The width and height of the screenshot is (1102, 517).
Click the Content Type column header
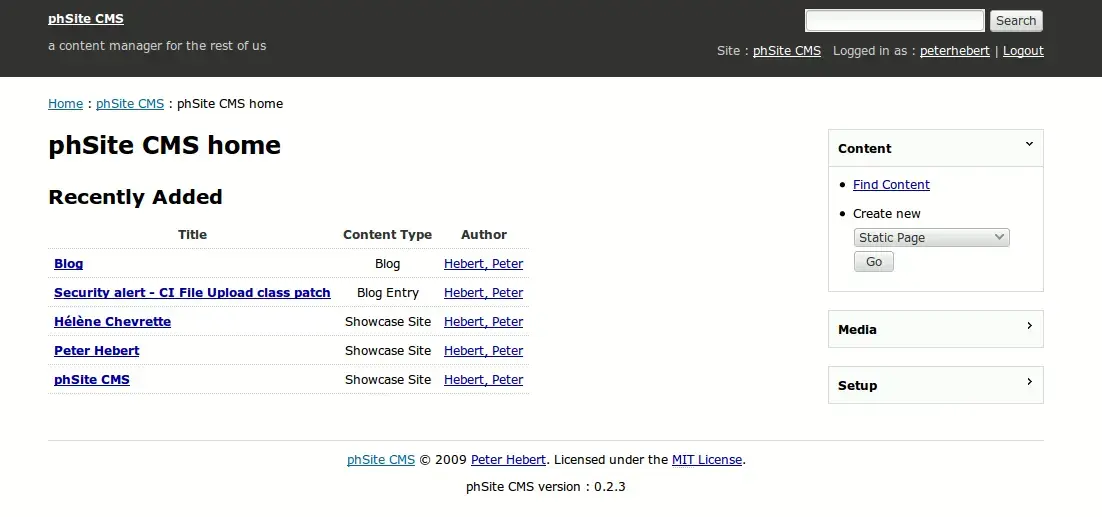[x=387, y=235]
